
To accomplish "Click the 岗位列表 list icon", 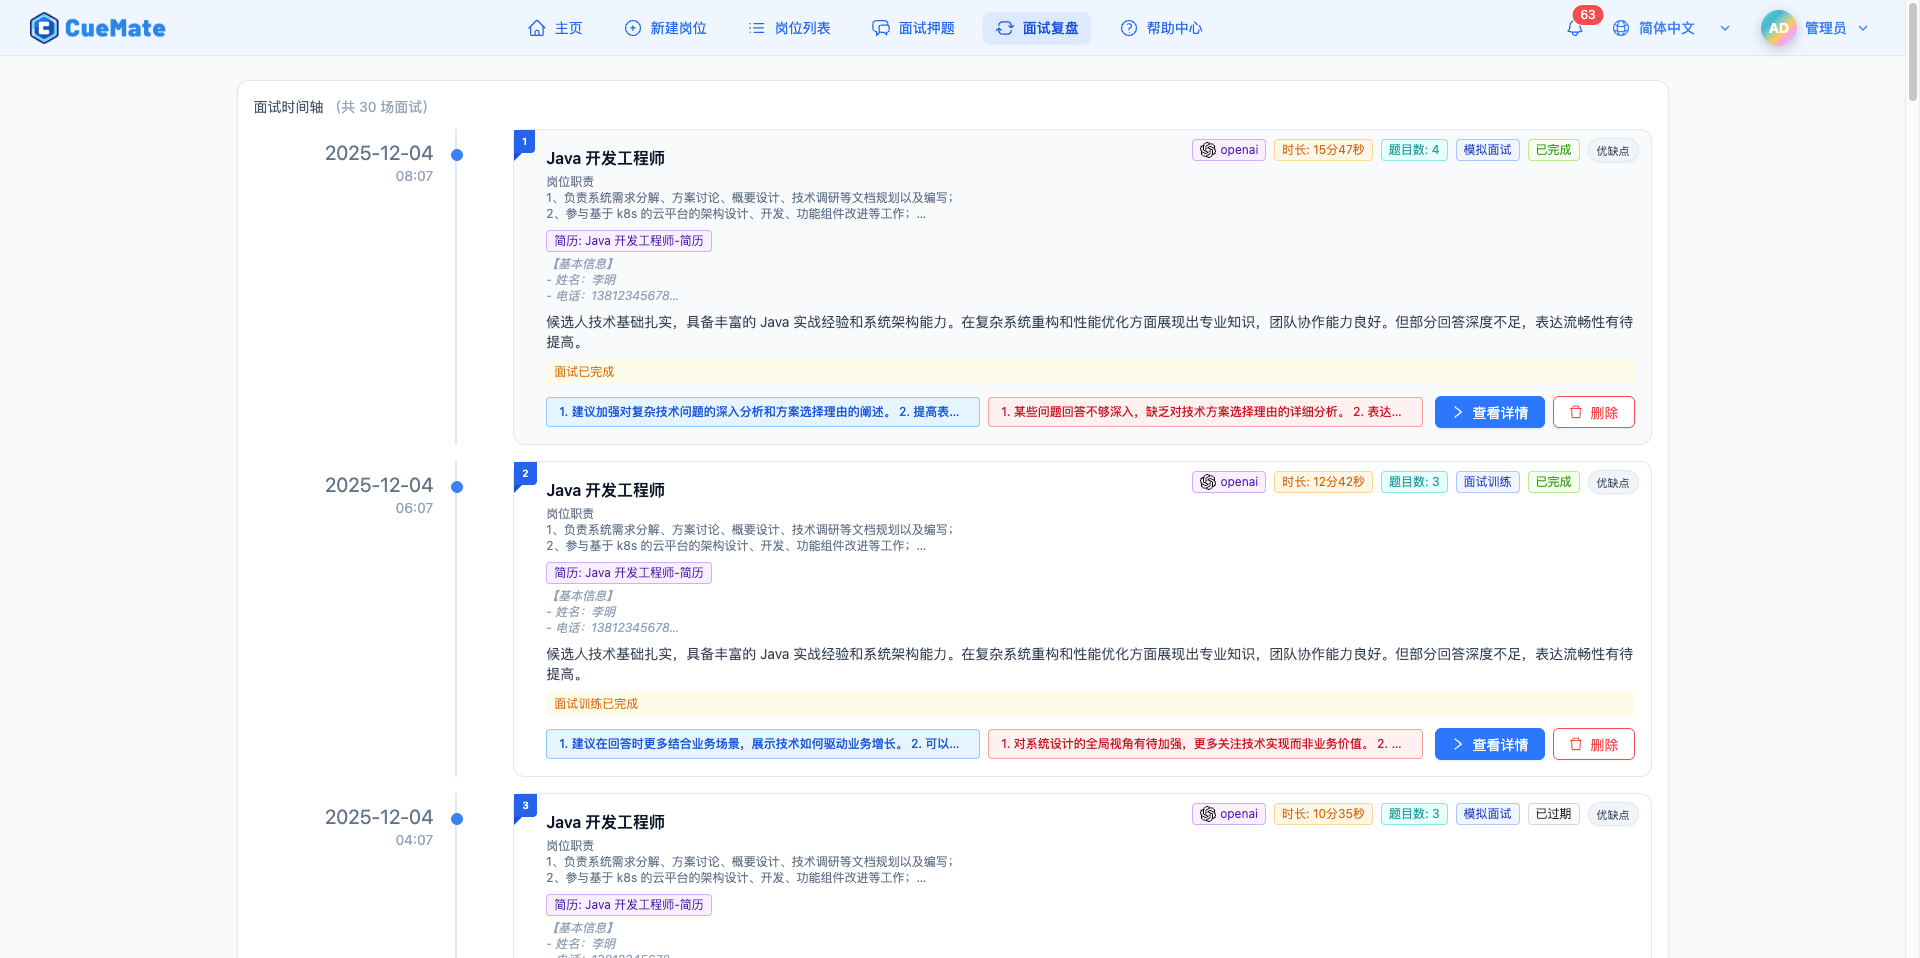I will point(757,28).
